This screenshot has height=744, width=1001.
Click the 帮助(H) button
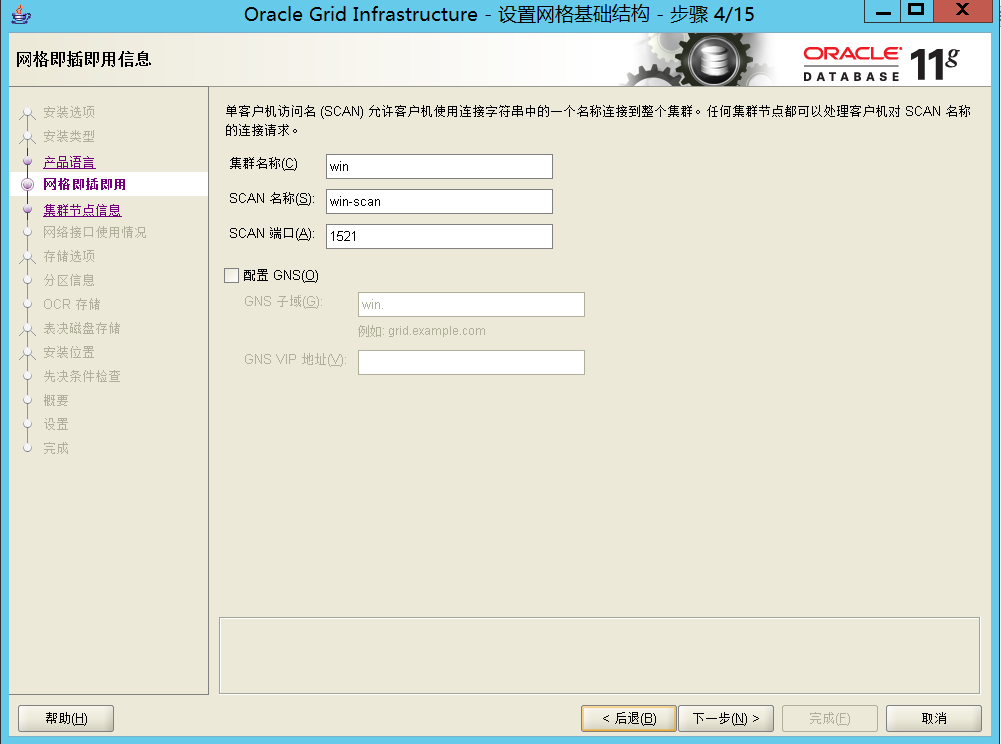66,718
